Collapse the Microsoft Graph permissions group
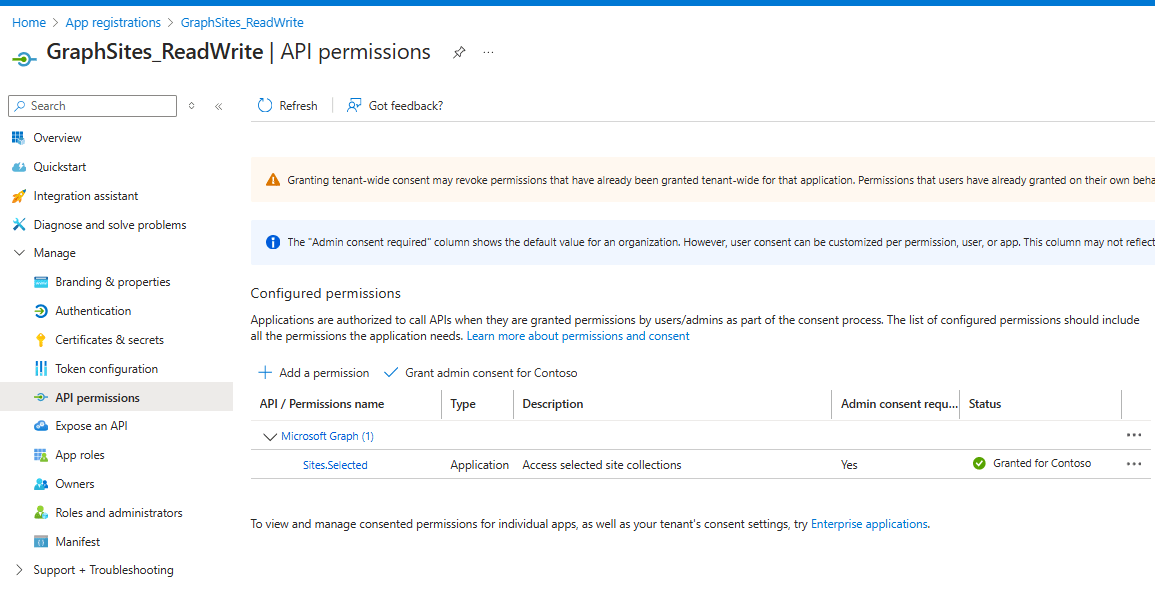 coord(270,436)
